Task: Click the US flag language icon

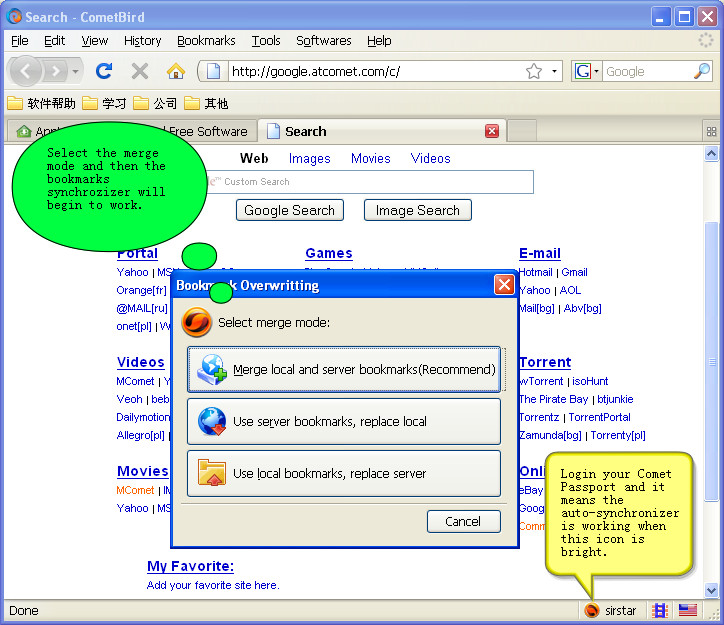Action: [688, 611]
